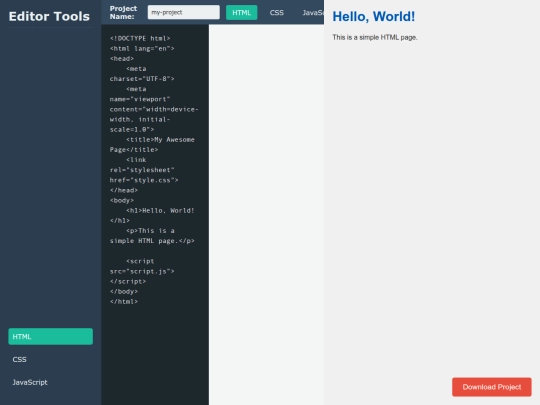This screenshot has height=405, width=540.
Task: Click the rel="stylesheet" code line
Action: pos(142,170)
